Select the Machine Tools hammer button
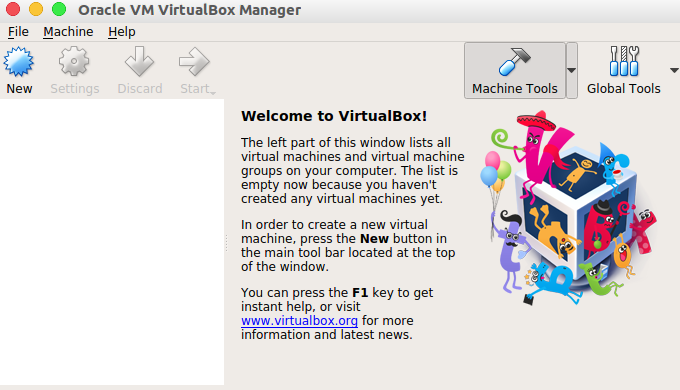Screen dimensions: 680x390 click(x=515, y=71)
